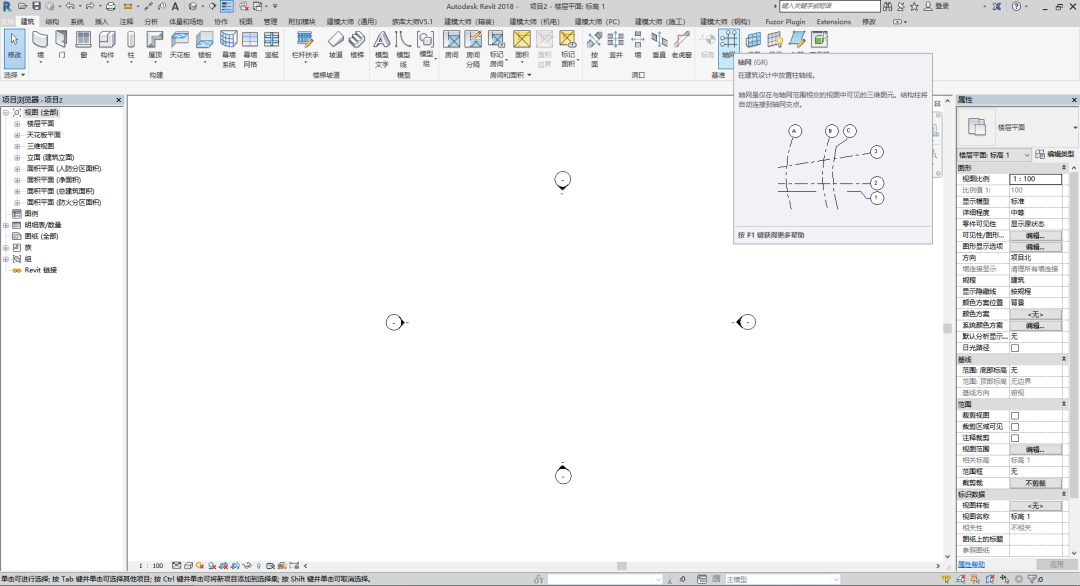Image resolution: width=1080 pixels, height=586 pixels.
Task: Select the 坡道 (Ramp) tool
Action: (x=335, y=45)
